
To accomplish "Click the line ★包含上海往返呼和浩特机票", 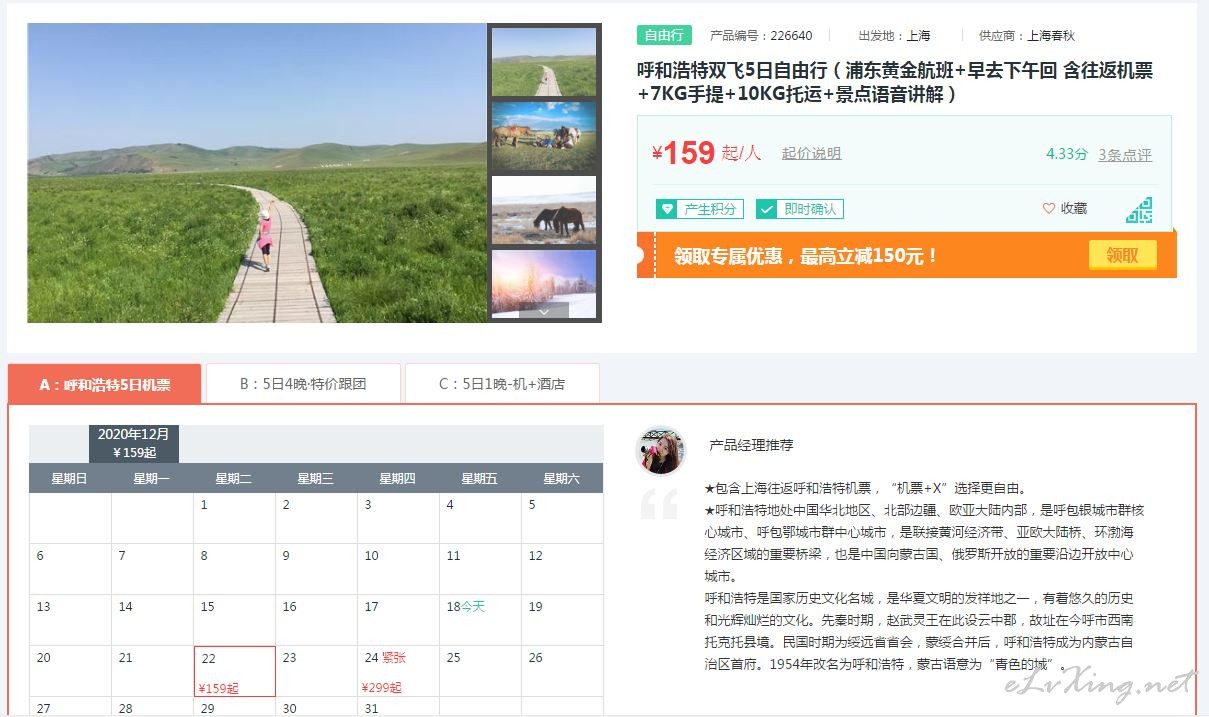I will click(x=866, y=489).
